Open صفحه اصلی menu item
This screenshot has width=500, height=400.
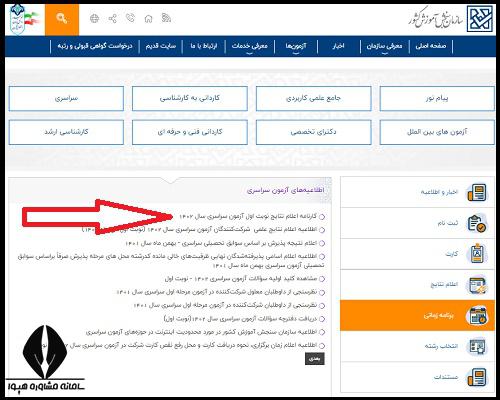[x=431, y=46]
